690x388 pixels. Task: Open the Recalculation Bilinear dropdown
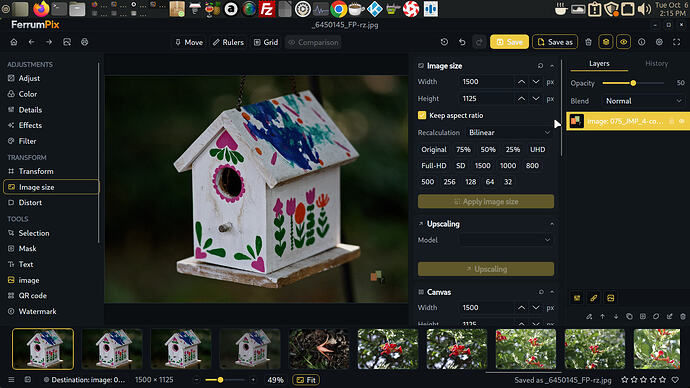click(509, 132)
